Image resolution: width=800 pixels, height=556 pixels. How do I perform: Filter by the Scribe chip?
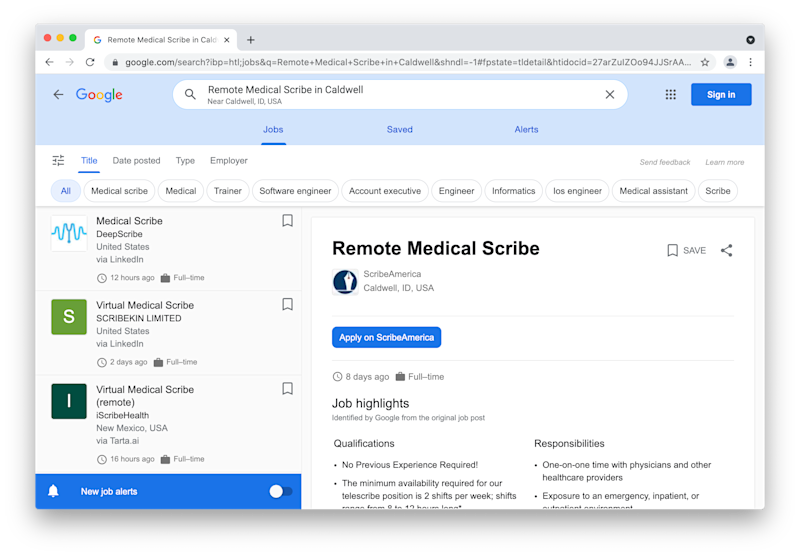click(x=717, y=191)
